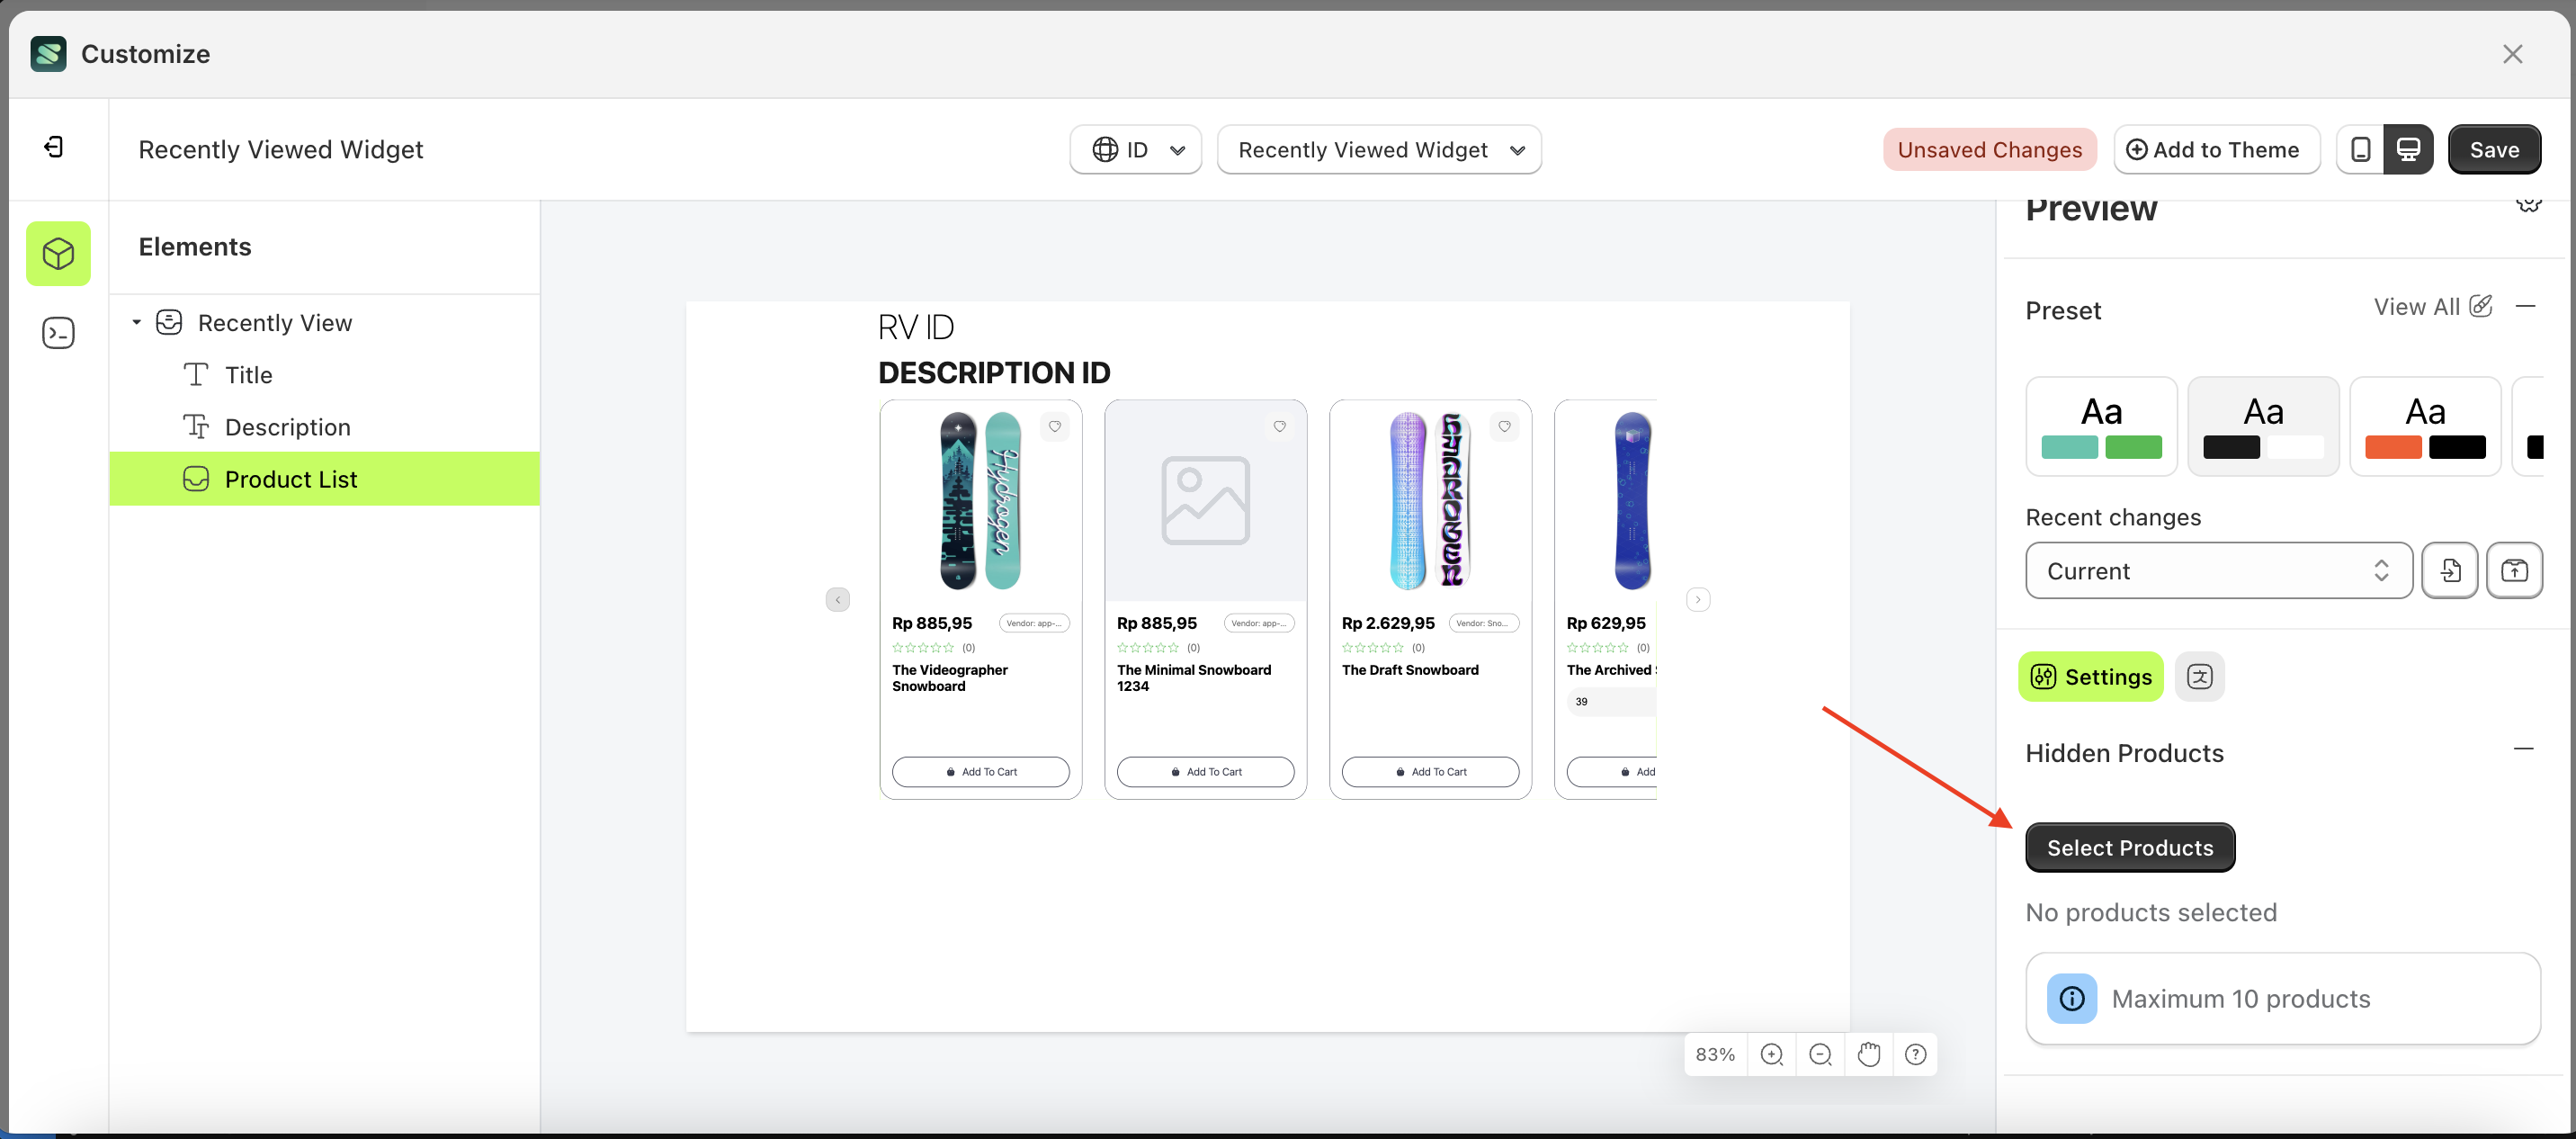This screenshot has width=2576, height=1139.
Task: Select the hand pan tool
Action: pos(1868,1054)
